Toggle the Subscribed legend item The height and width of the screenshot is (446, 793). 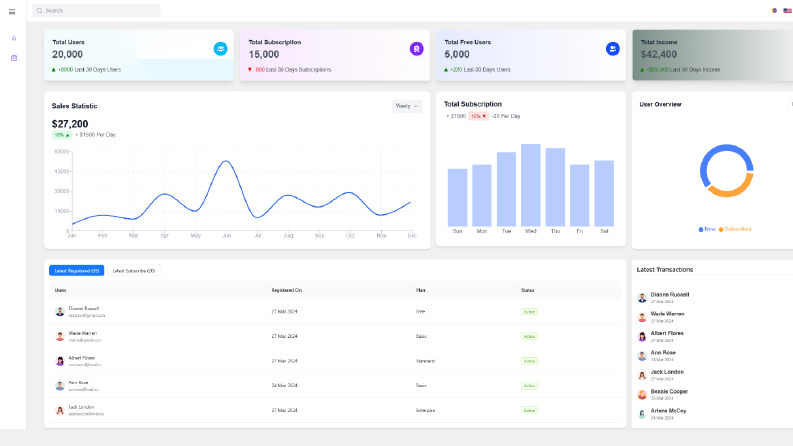(735, 229)
